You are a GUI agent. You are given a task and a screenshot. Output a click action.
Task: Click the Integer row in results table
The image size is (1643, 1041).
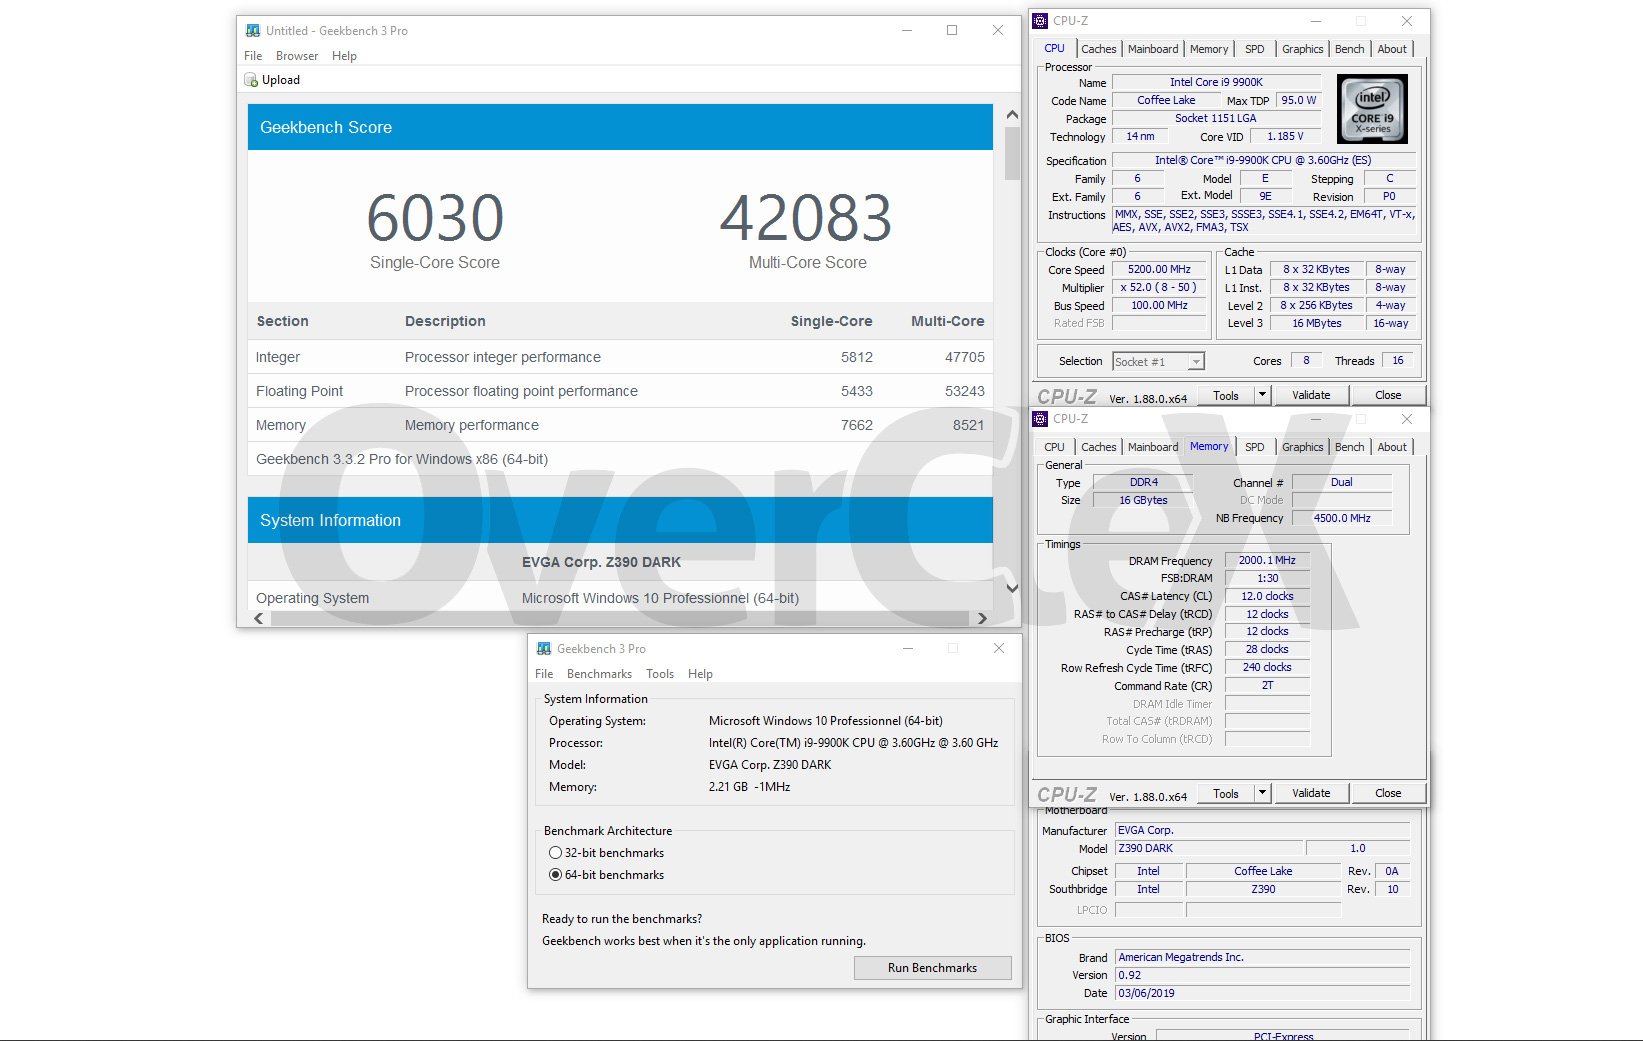pyautogui.click(x=620, y=357)
